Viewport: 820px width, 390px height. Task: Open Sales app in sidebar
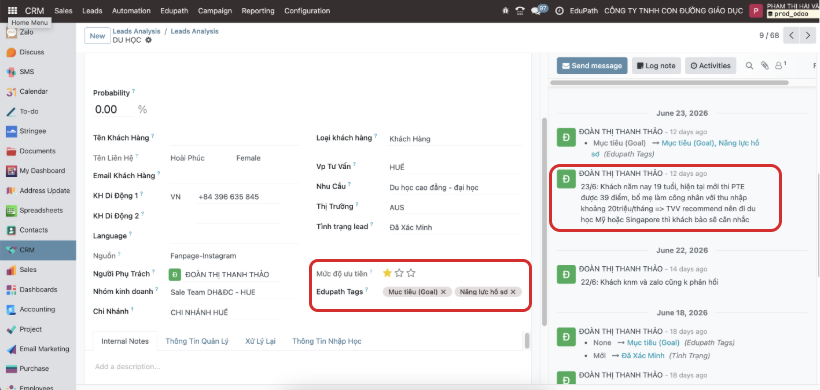point(38,270)
